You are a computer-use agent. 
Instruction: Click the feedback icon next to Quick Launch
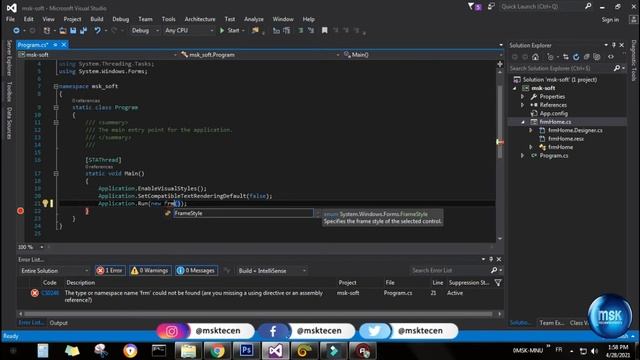[491, 7]
